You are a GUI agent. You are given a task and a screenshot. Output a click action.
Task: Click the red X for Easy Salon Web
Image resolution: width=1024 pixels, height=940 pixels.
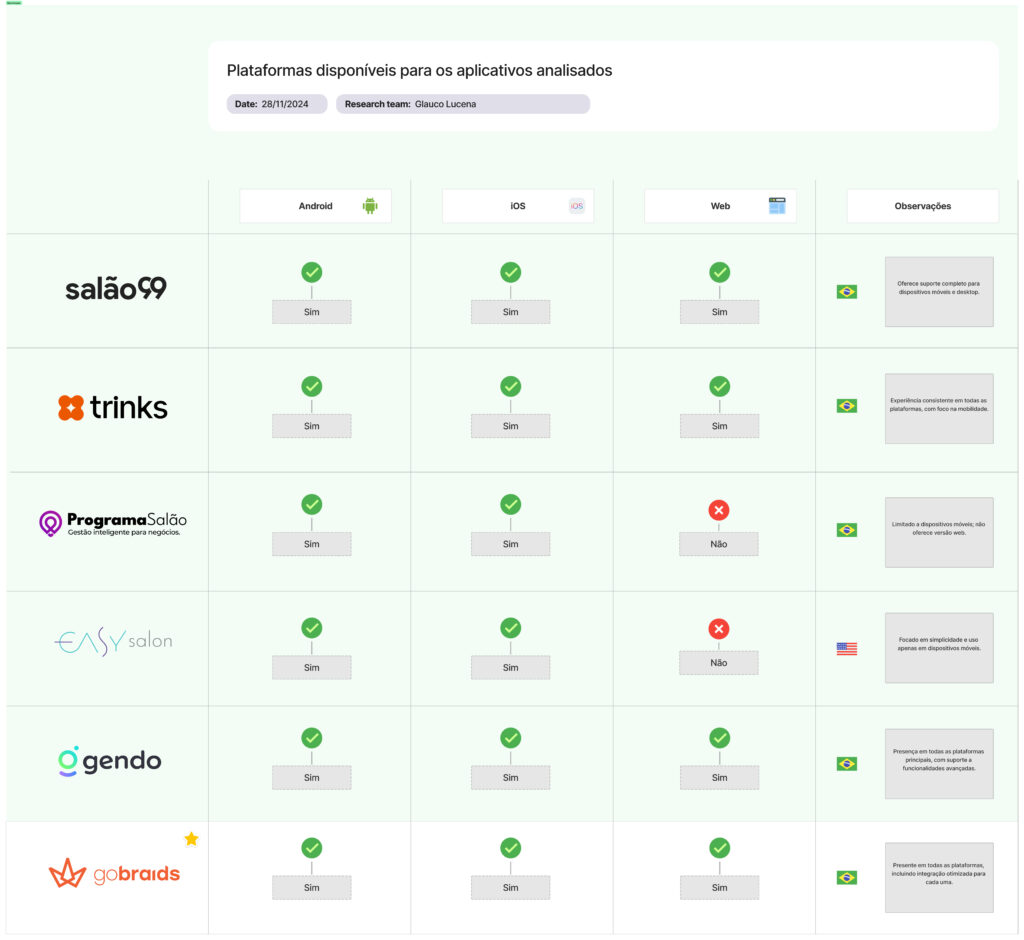pyautogui.click(x=719, y=629)
